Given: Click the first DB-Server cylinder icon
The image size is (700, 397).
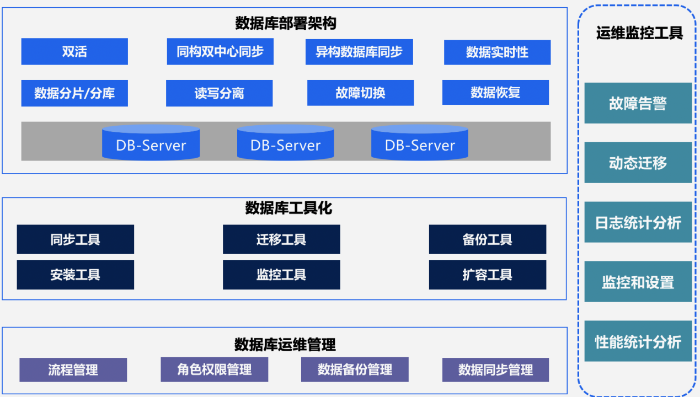Looking at the screenshot, I should coord(151,142).
